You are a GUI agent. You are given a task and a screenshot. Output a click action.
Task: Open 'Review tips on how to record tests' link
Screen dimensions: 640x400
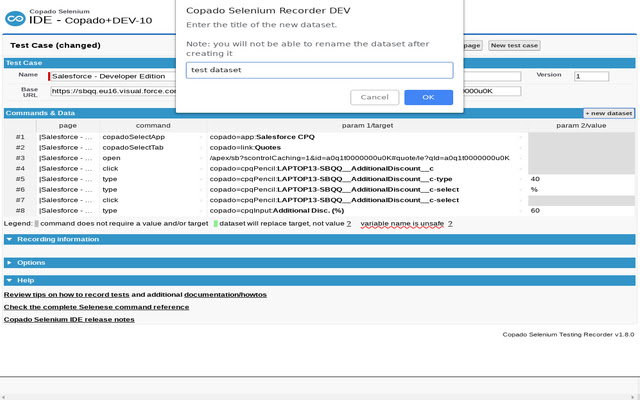pos(66,295)
